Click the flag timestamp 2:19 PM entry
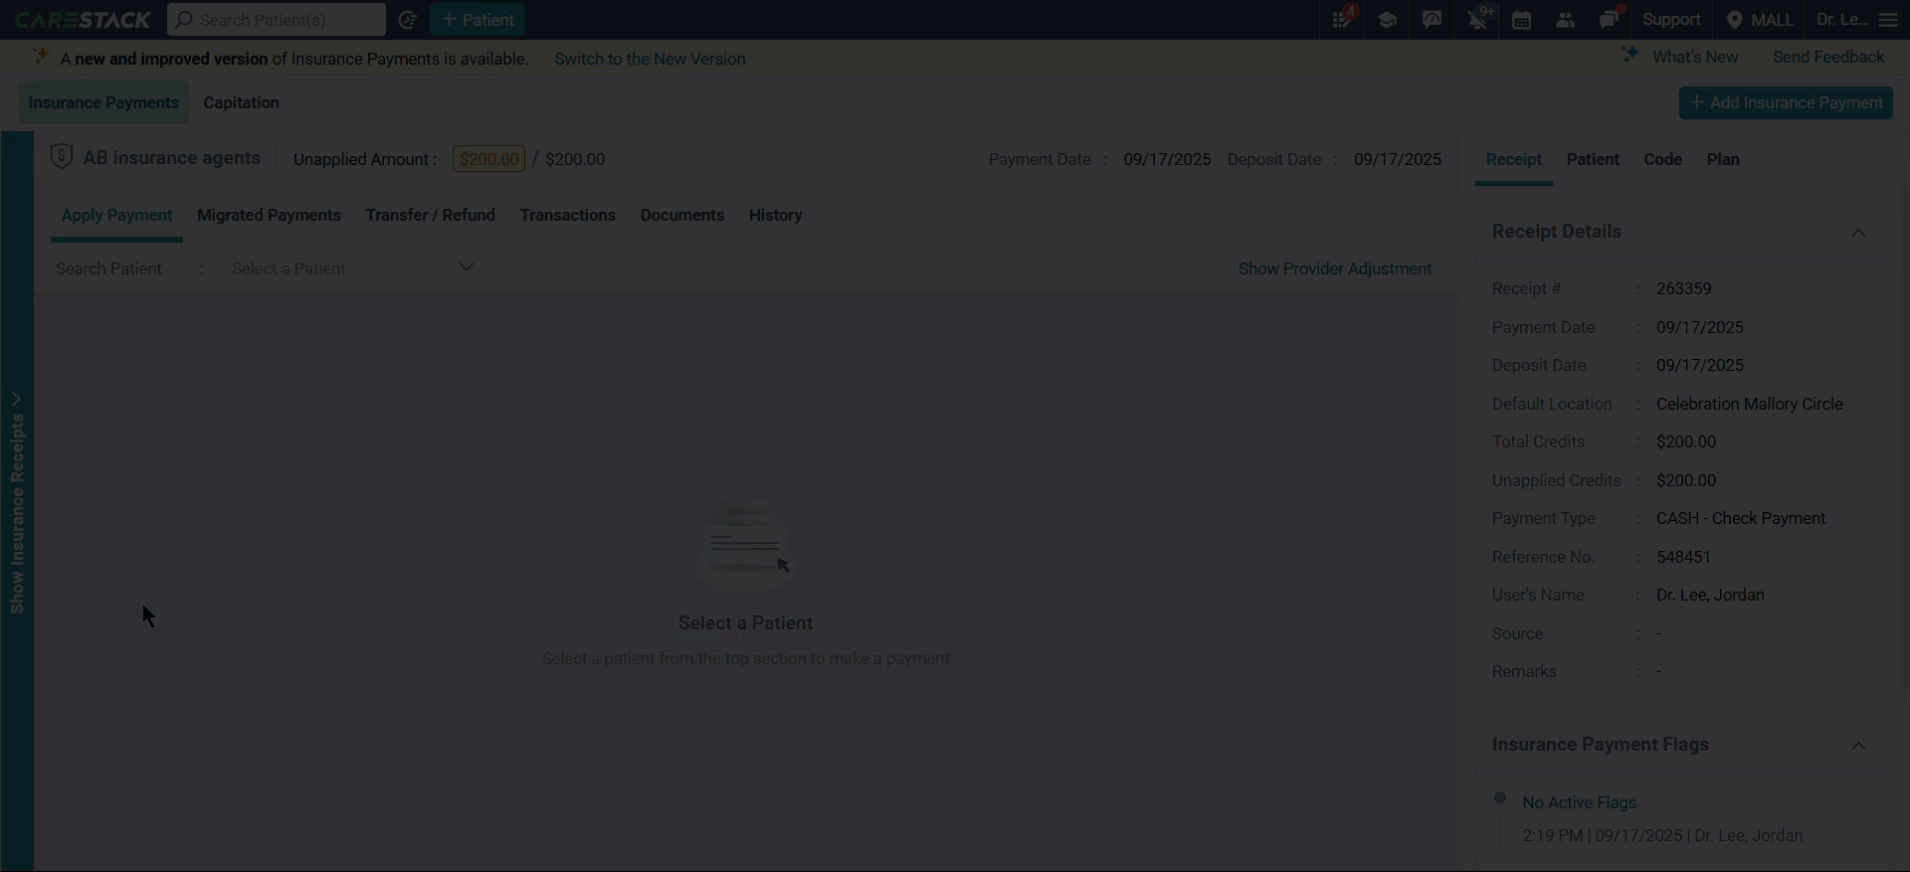Image resolution: width=1910 pixels, height=872 pixels. tap(1662, 836)
